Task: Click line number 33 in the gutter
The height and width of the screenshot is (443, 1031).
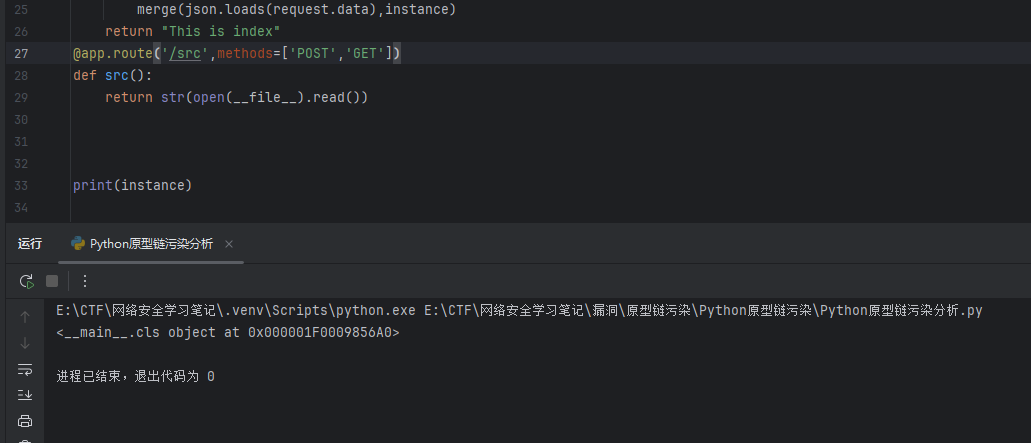Action: [x=22, y=185]
